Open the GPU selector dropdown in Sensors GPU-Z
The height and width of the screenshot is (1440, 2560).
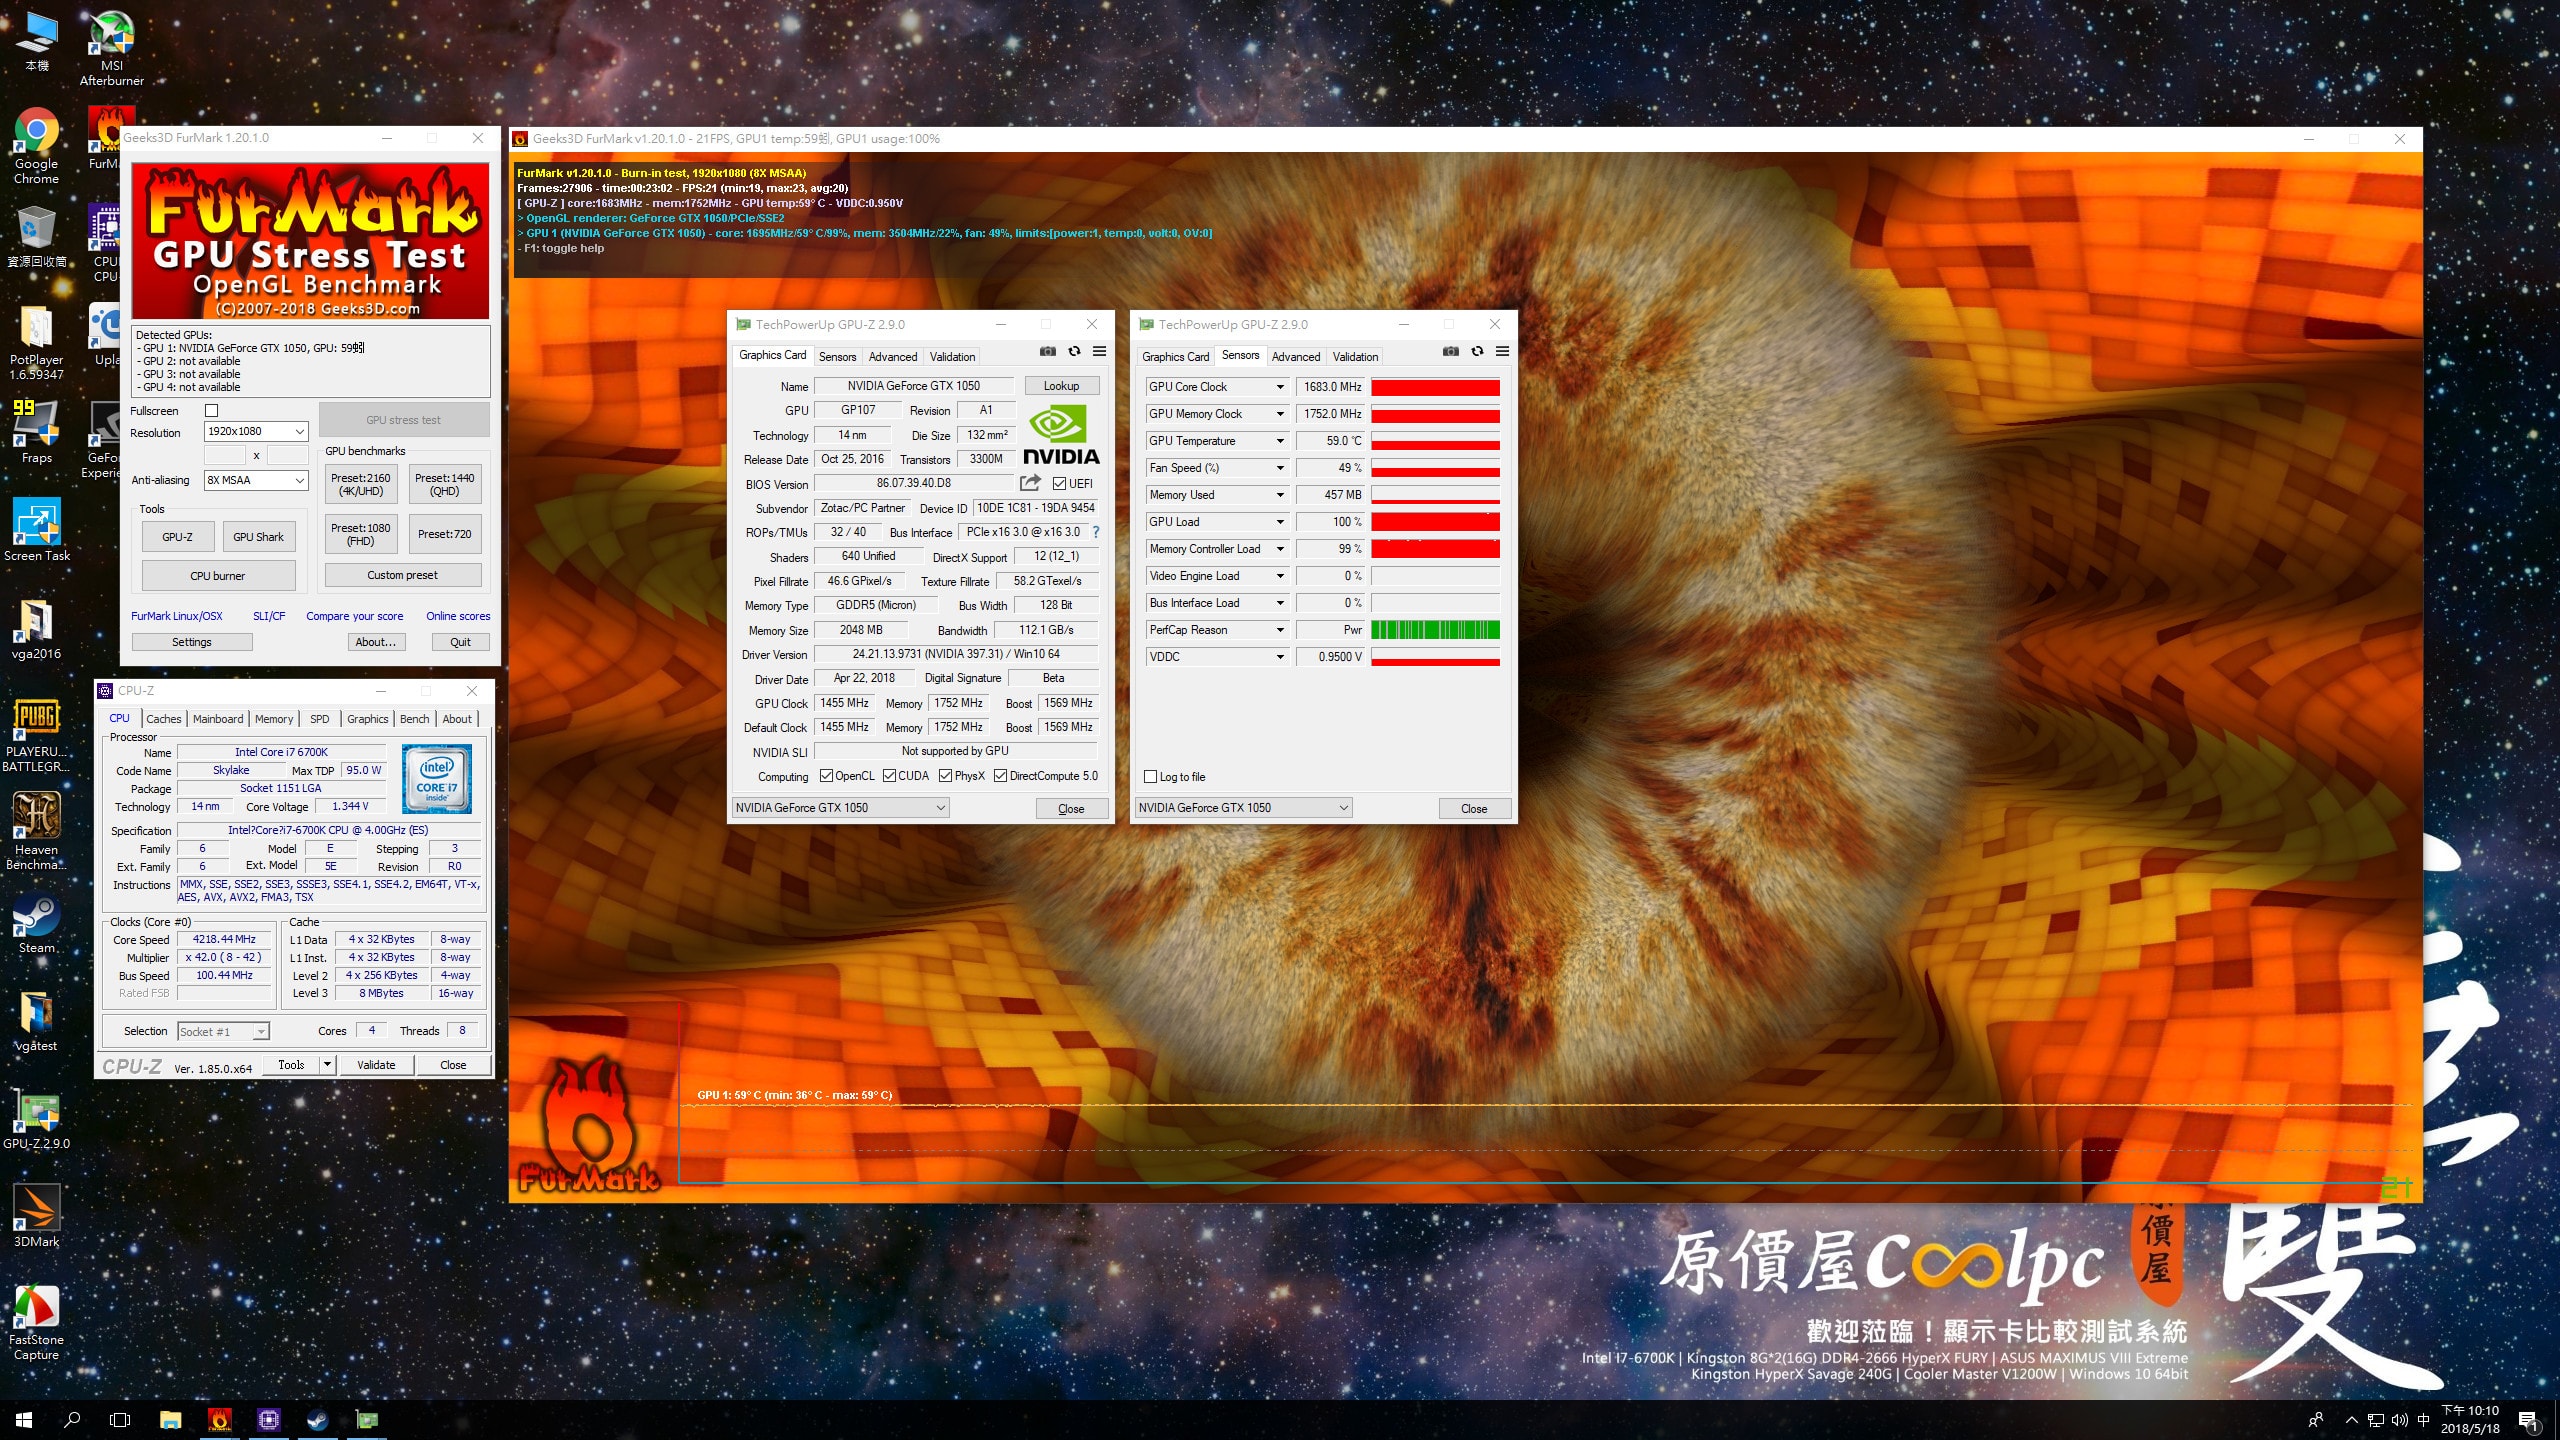[x=1243, y=808]
